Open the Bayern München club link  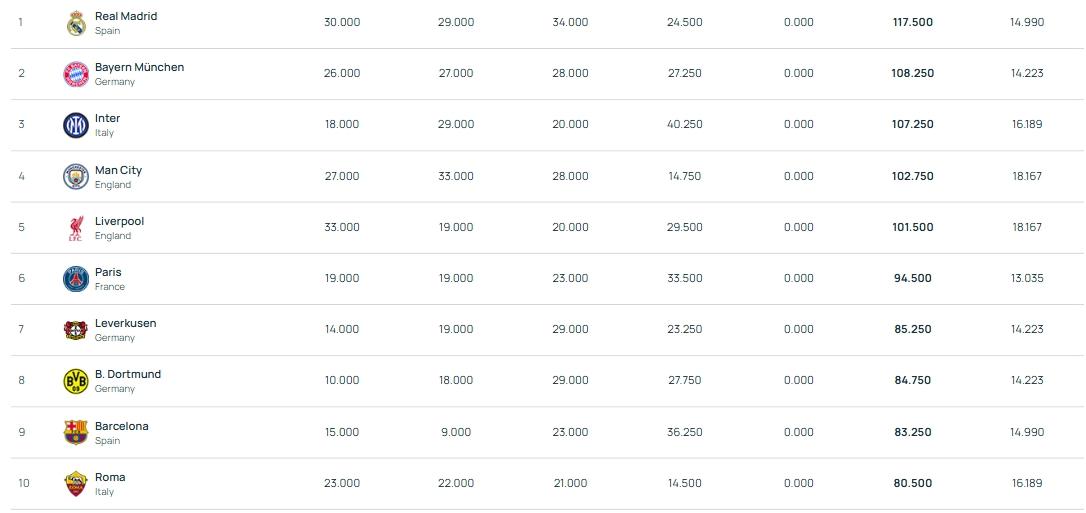[x=139, y=68]
